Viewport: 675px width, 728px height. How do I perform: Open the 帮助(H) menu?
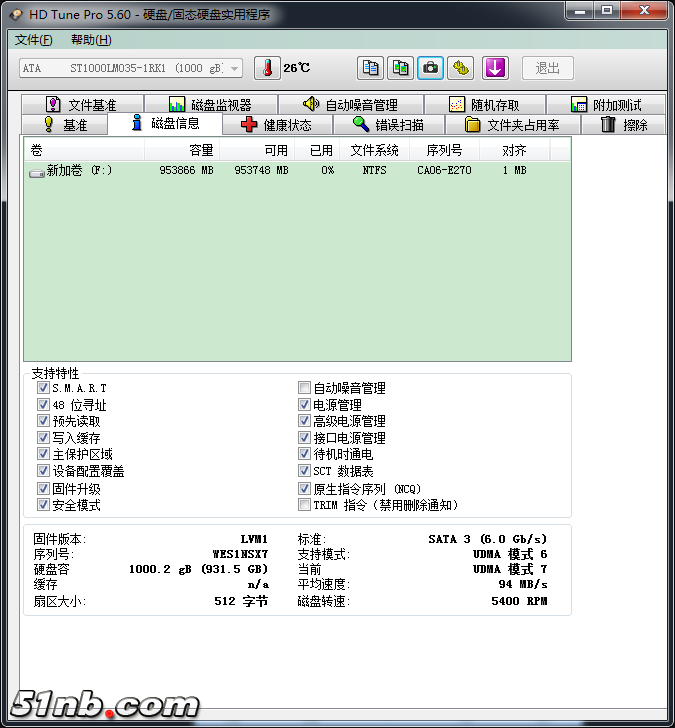[91, 40]
